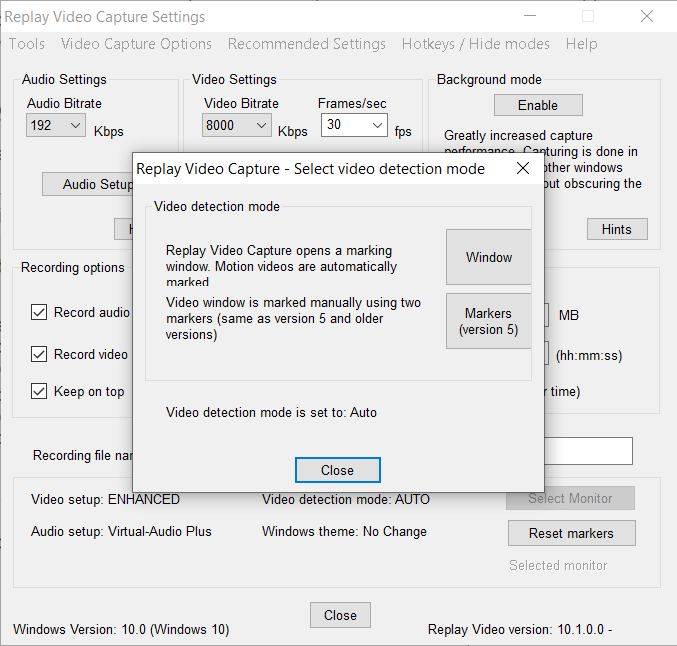
Task: Click the Hints button
Action: [617, 229]
